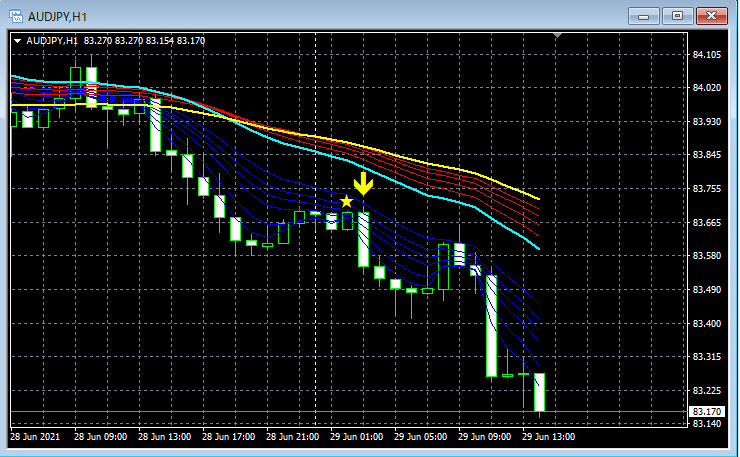Screen dimensions: 740x457
Task: Click the 29 Jun 09:00 time label
Action: 484,437
